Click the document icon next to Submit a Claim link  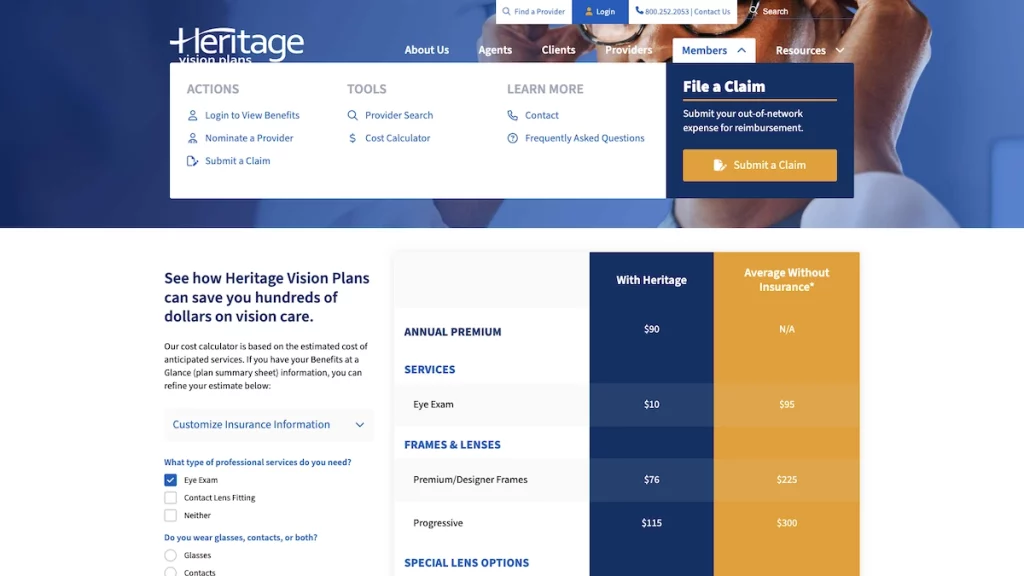(193, 161)
